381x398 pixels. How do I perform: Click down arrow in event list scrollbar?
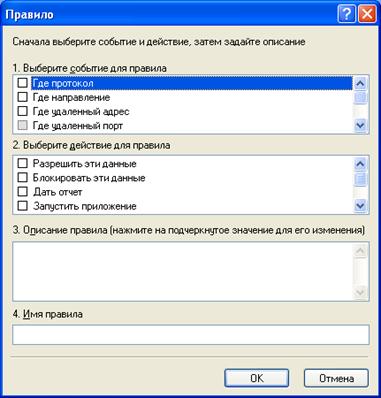click(x=360, y=126)
